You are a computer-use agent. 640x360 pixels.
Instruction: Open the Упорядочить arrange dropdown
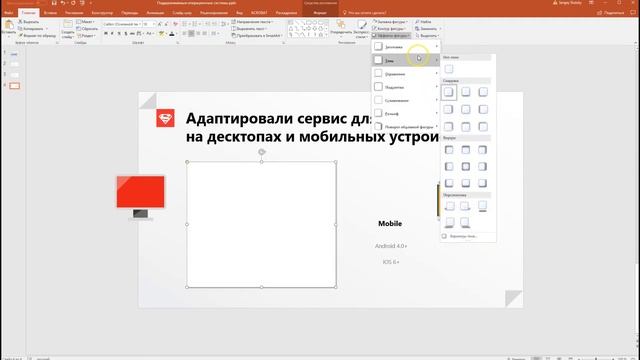[341, 28]
